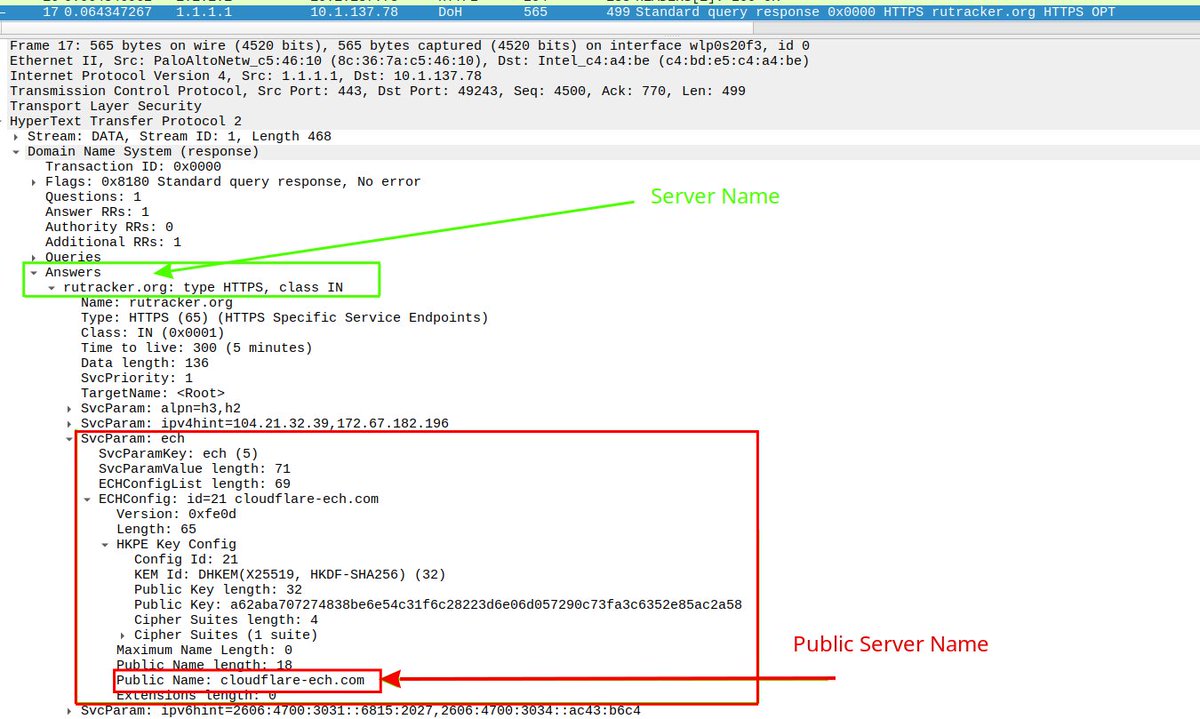The height and width of the screenshot is (719, 1200).
Task: Select Length: 65 field
Action: 157,529
